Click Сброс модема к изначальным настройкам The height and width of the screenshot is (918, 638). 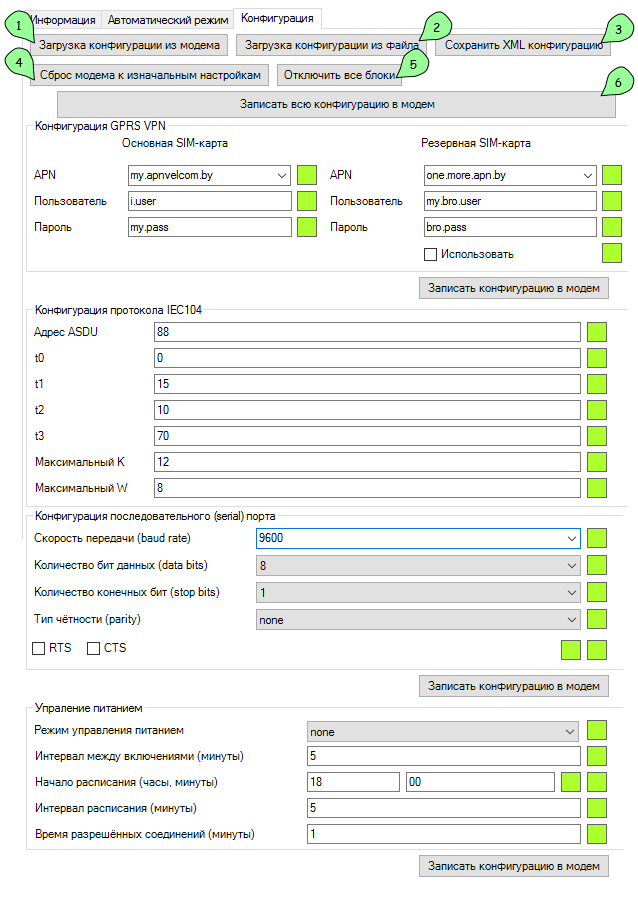coord(150,75)
